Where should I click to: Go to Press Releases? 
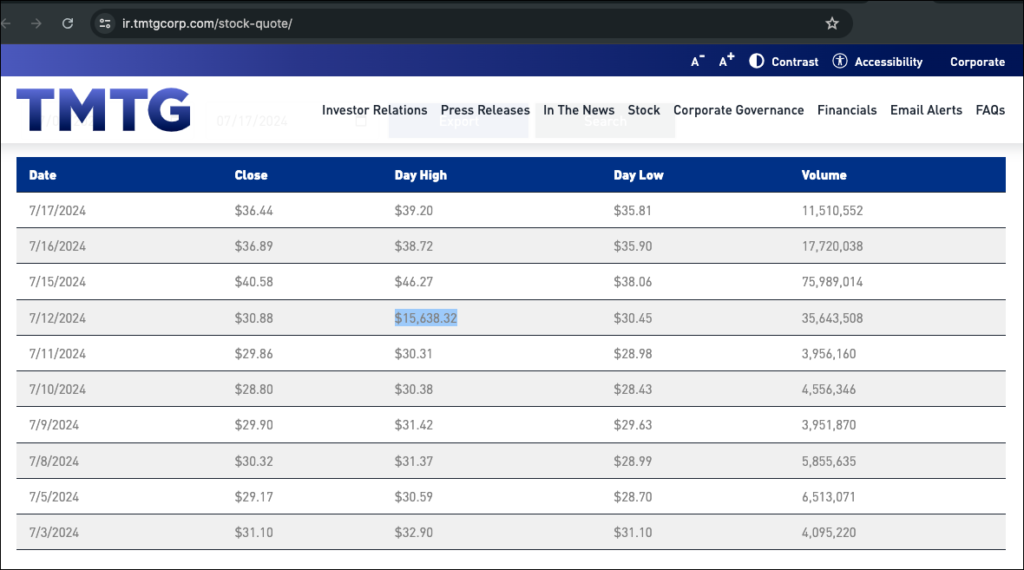pos(485,110)
